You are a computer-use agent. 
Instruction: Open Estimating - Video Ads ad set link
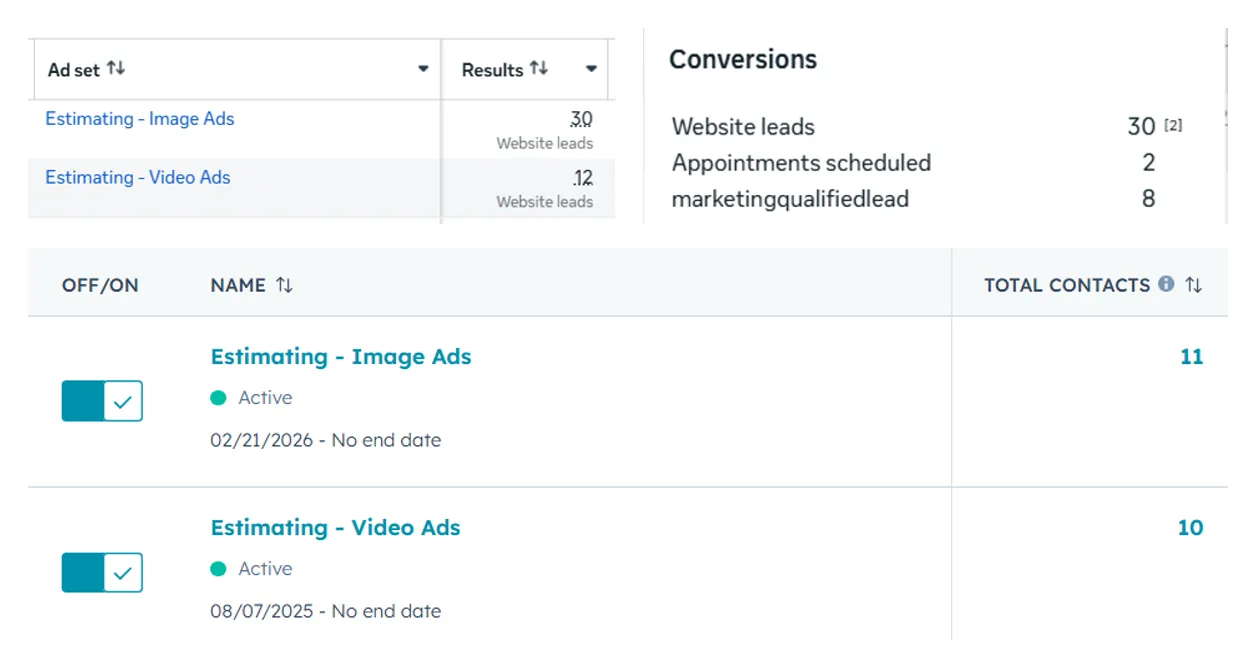pyautogui.click(x=138, y=178)
